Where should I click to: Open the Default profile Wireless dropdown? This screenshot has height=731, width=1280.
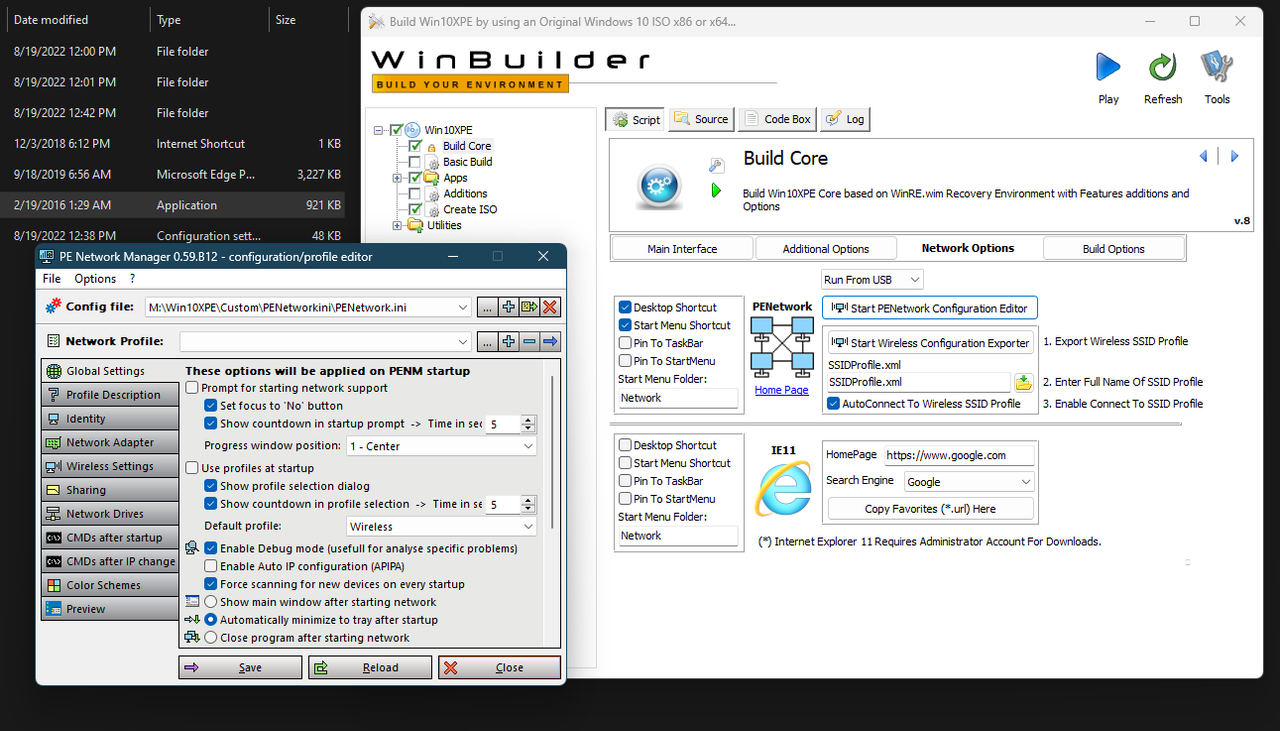click(441, 526)
